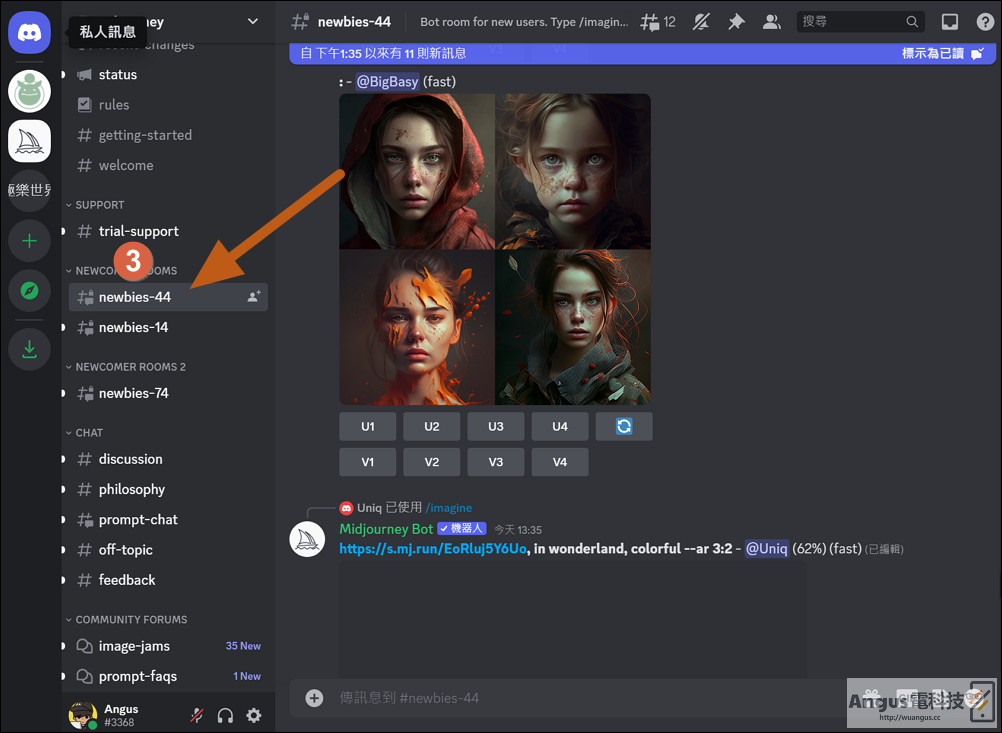Viewport: 1002px width, 733px height.
Task: Show the member list
Action: [x=771, y=22]
